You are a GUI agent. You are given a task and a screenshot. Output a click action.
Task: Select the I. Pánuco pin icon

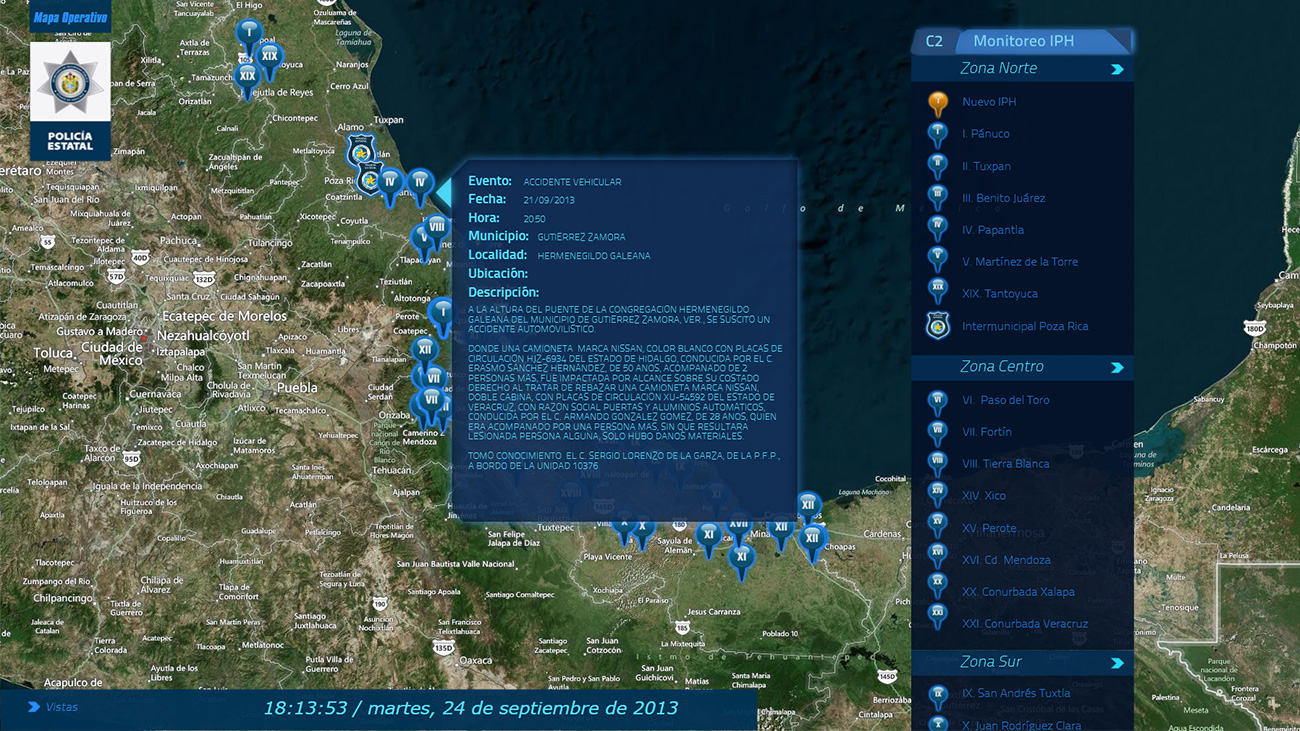[938, 134]
